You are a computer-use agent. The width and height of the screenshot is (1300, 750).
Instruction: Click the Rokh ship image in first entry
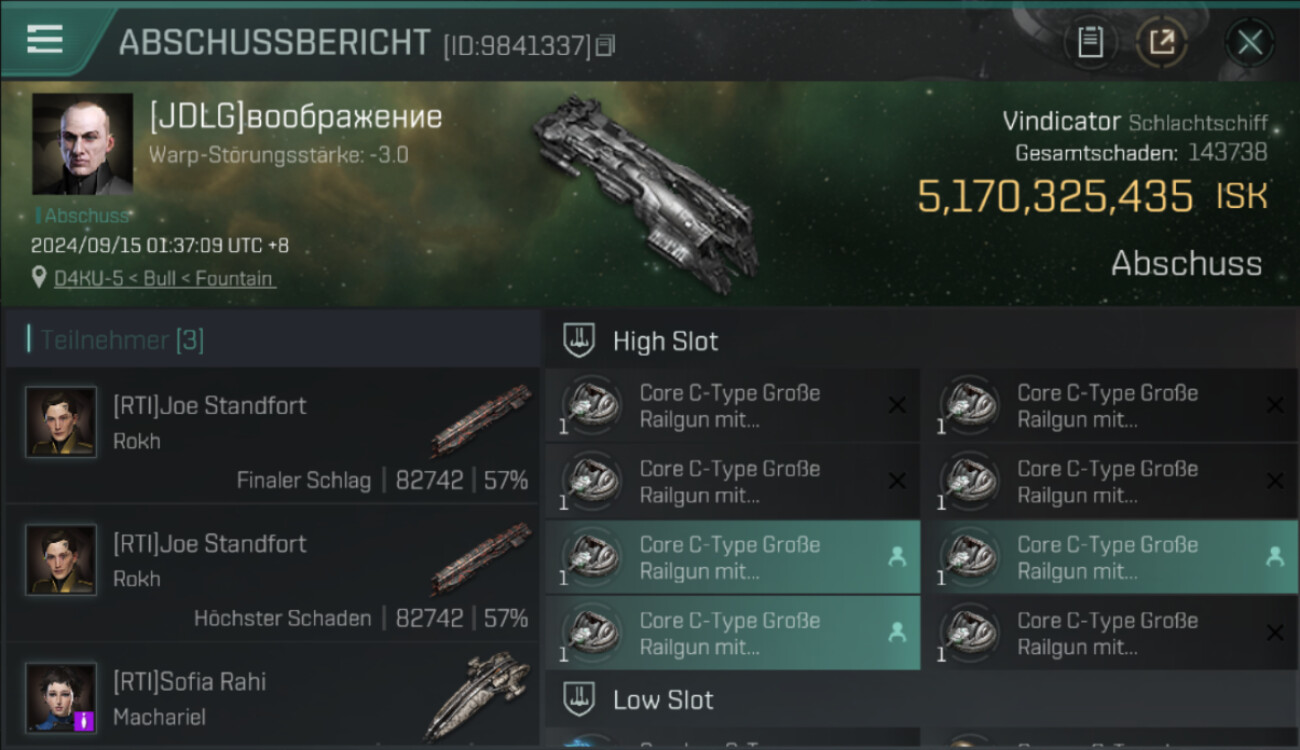click(480, 420)
